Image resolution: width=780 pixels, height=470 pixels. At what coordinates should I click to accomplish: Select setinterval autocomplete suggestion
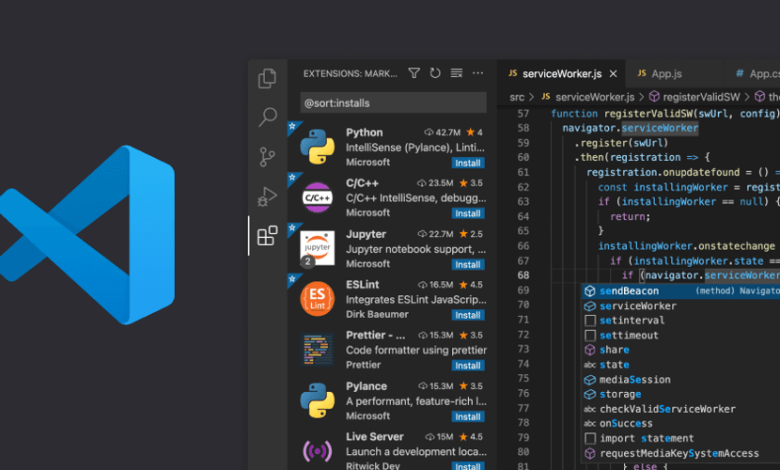coord(681,320)
